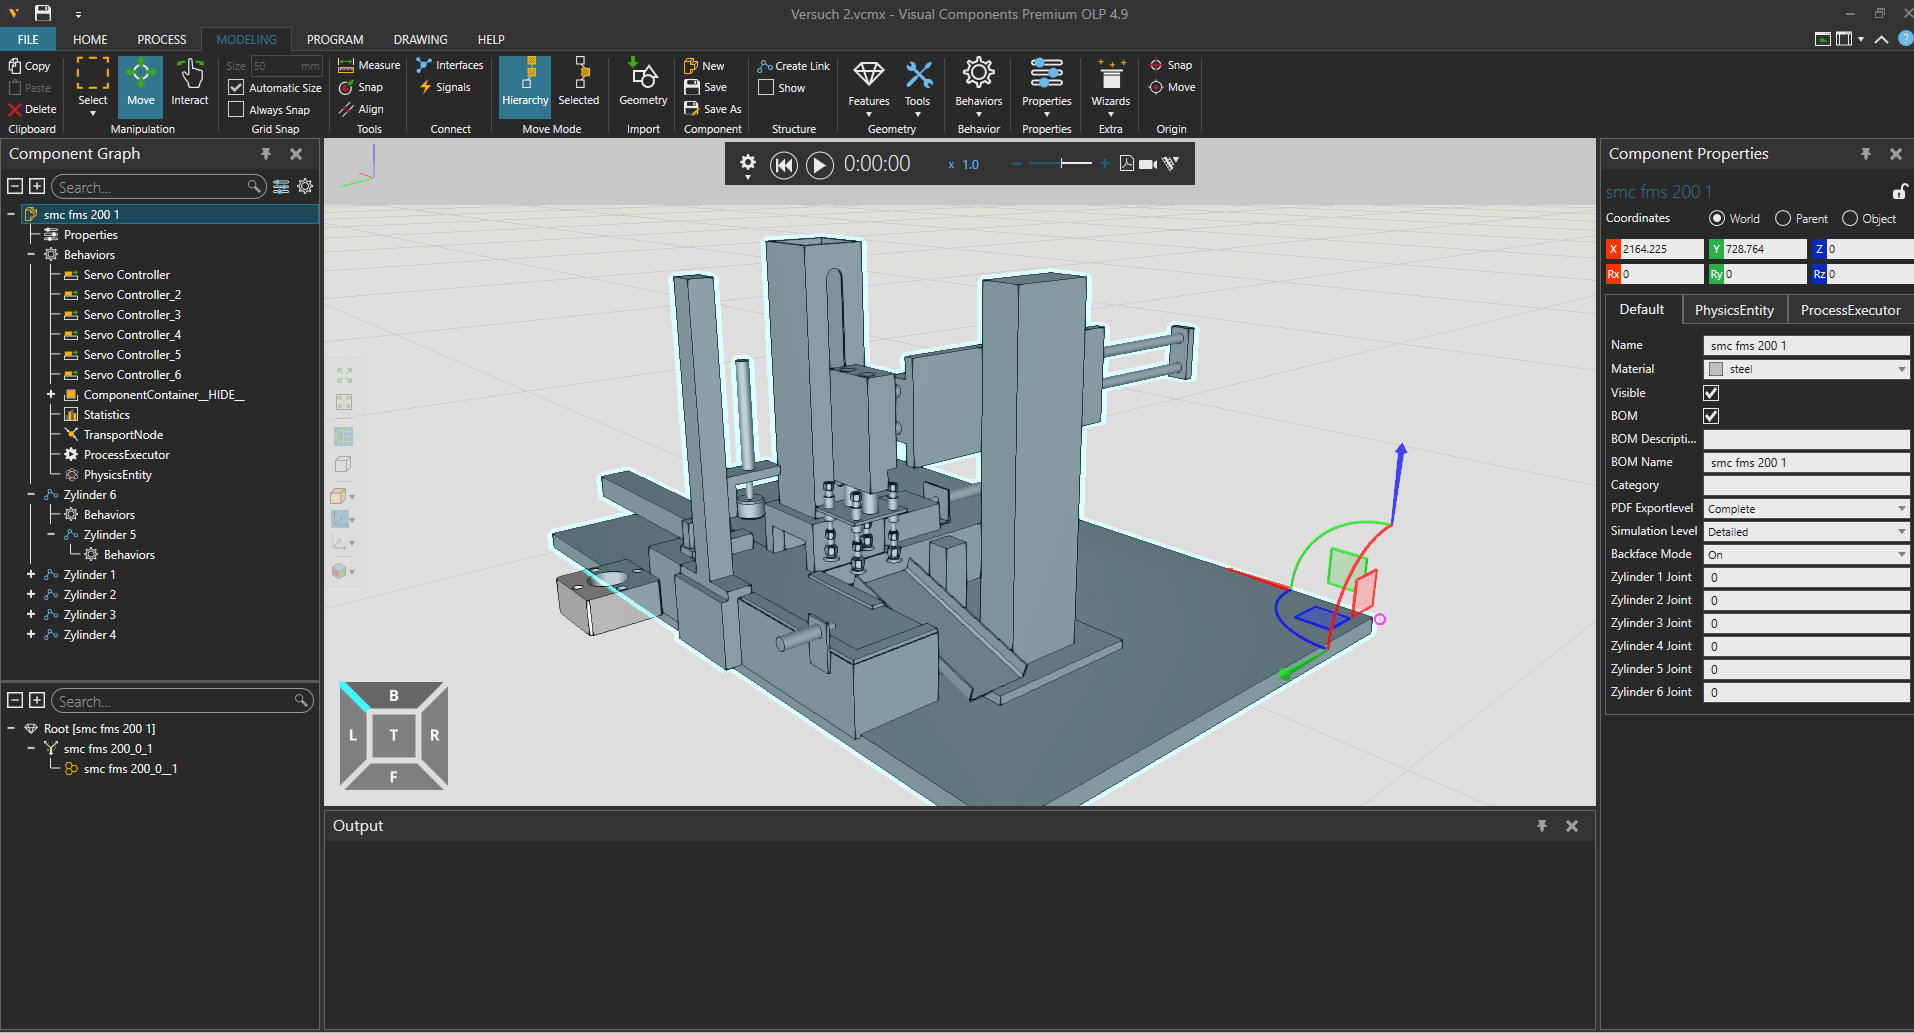
Task: Expand the Zylinder 1 tree node
Action: pyautogui.click(x=31, y=575)
